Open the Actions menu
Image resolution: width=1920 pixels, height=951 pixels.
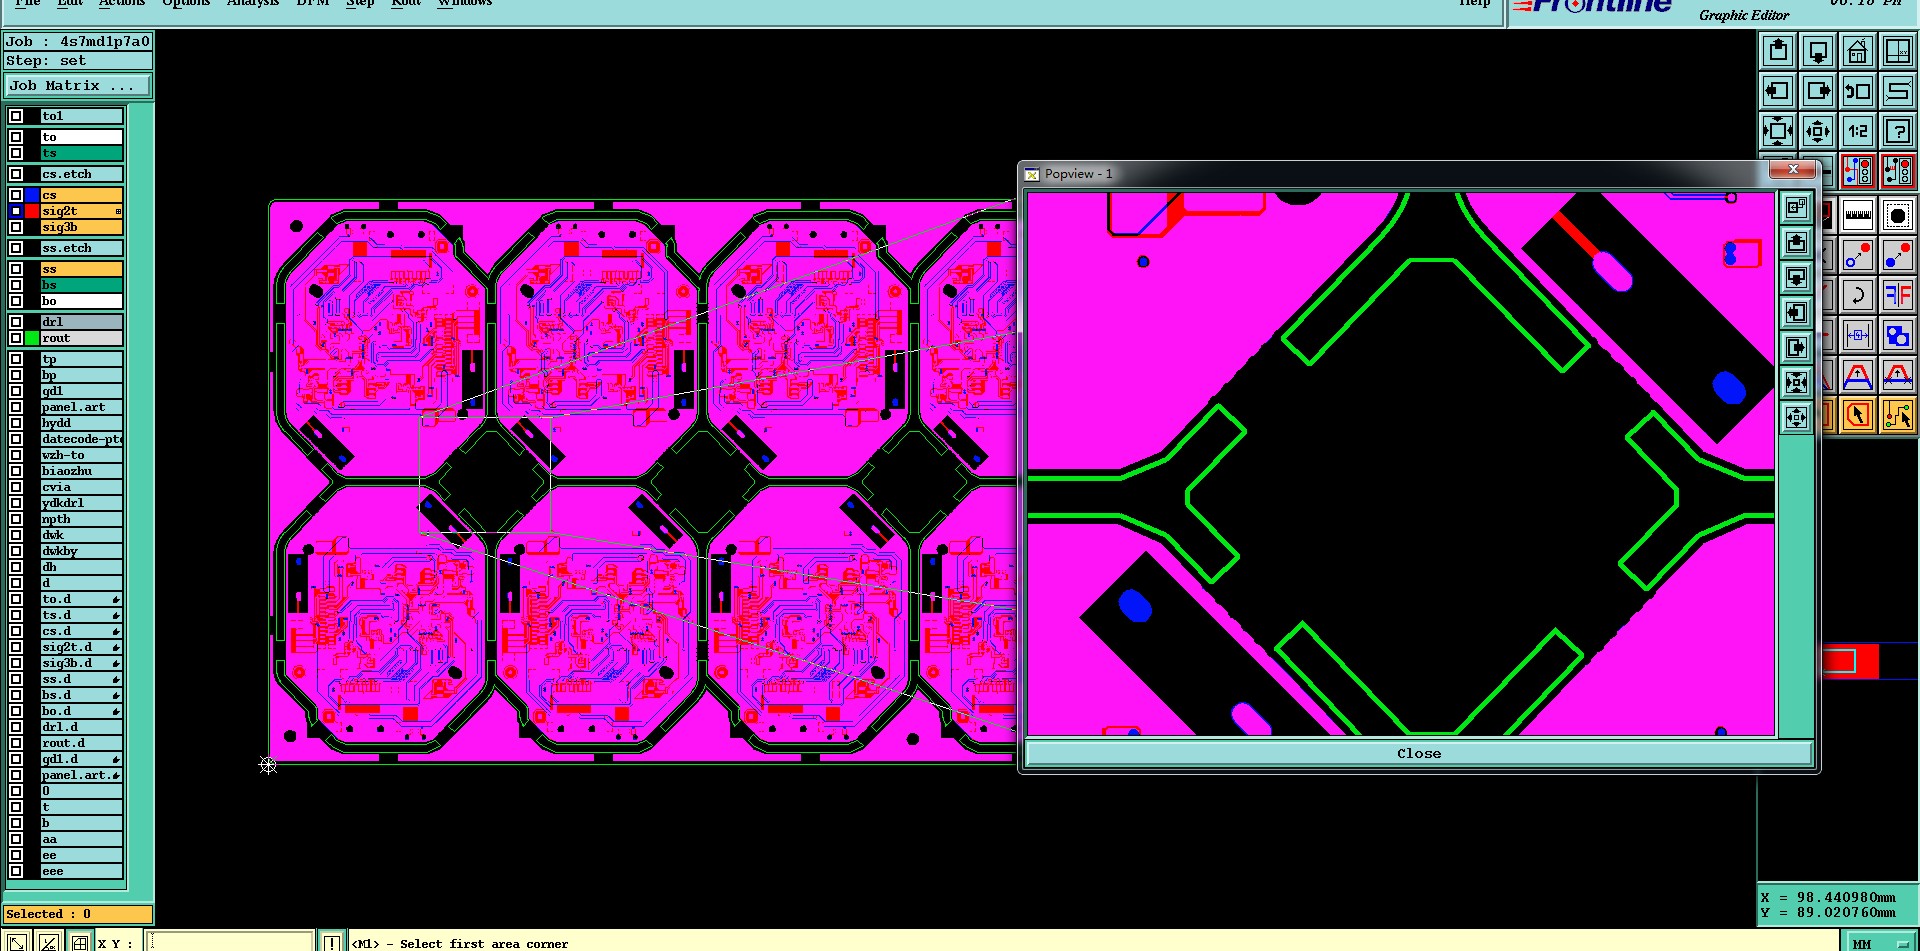[122, 3]
